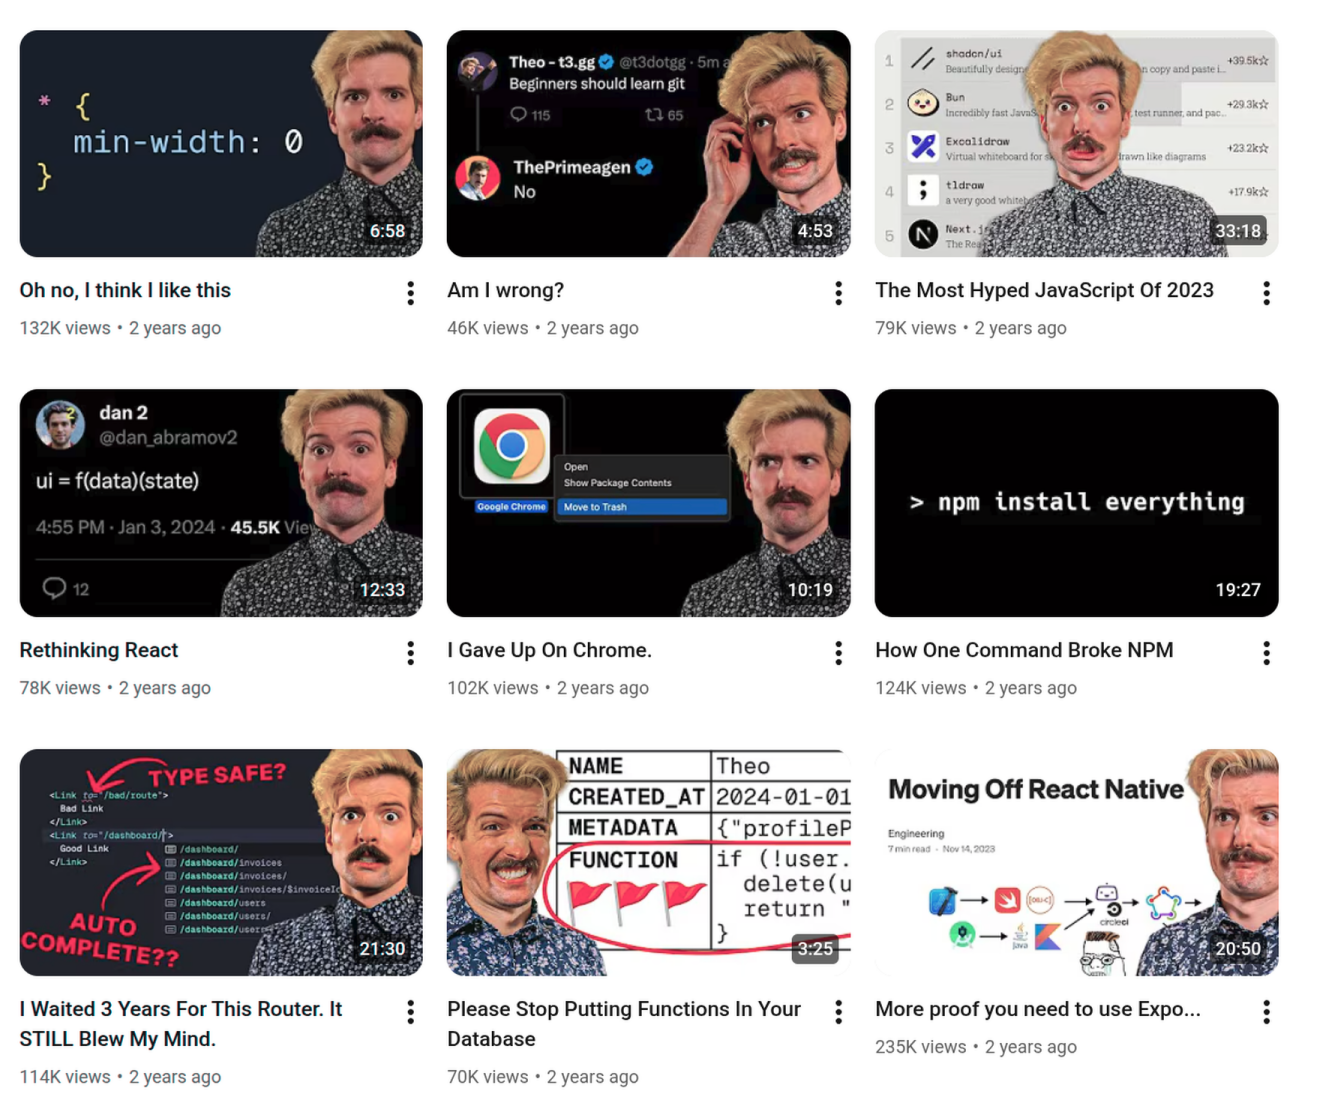This screenshot has width=1317, height=1100.
Task: Click the "How One Command Broke NPM" title
Action: 1024,650
